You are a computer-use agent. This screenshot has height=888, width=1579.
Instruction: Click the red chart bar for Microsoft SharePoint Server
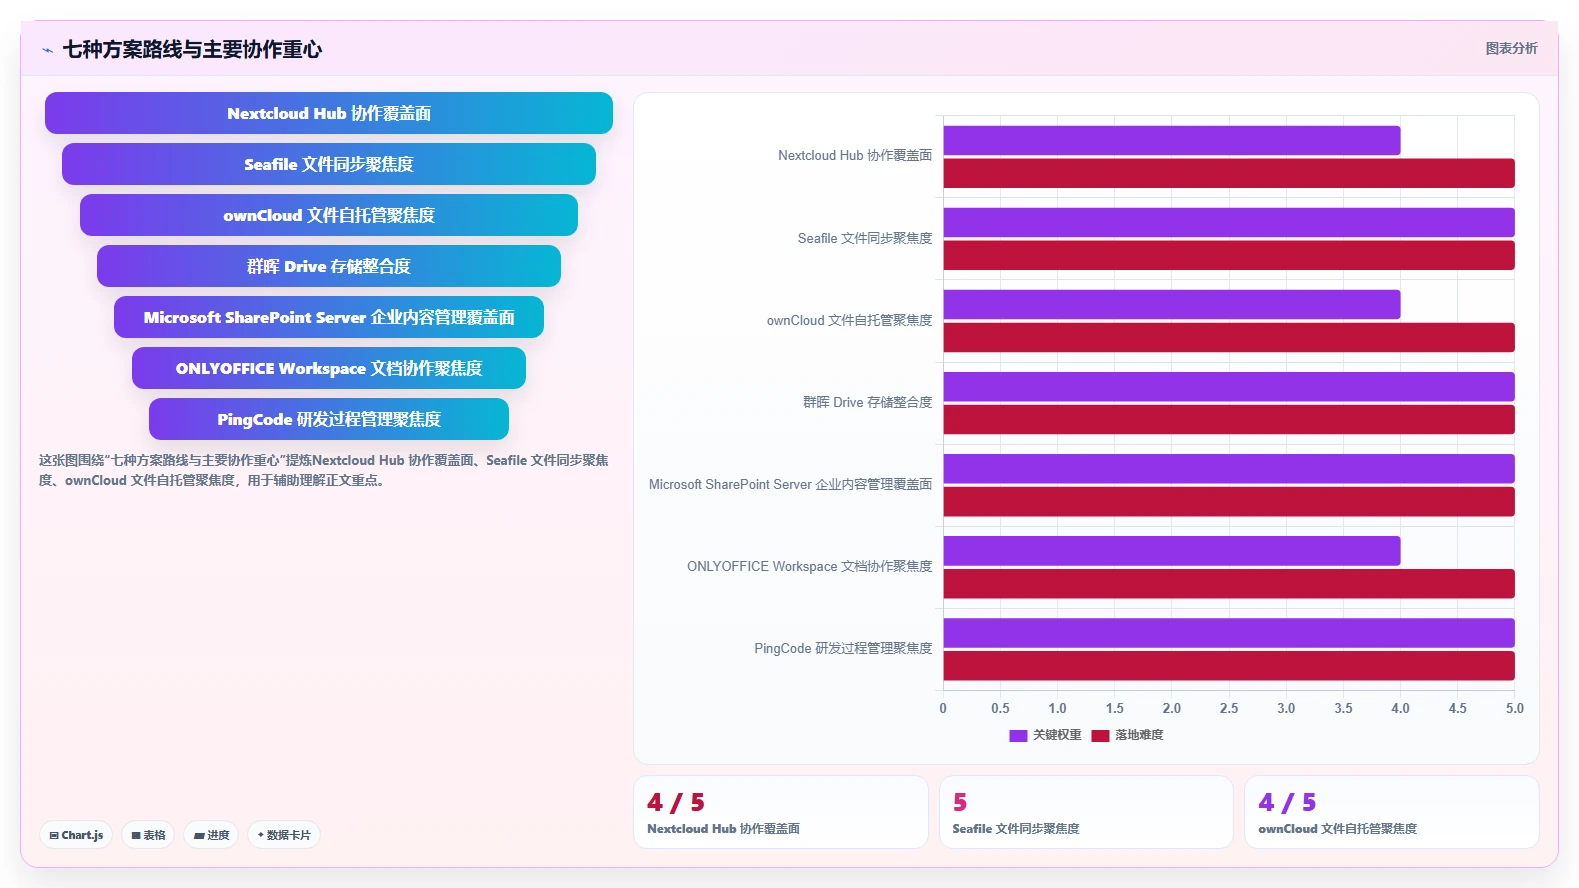pos(1229,501)
